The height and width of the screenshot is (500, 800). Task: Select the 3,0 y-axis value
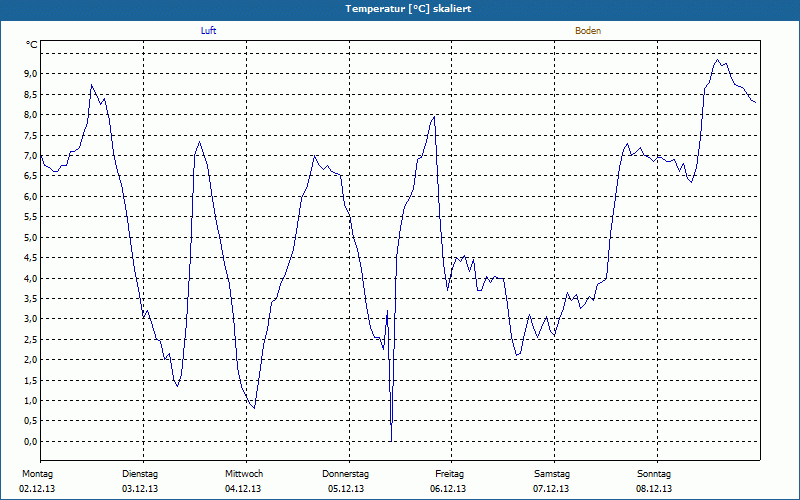31,319
